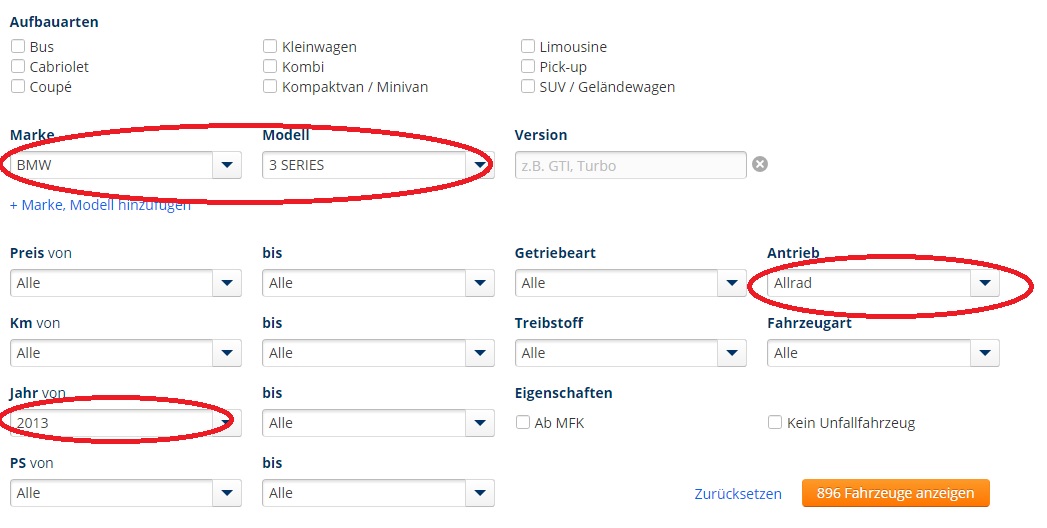Open the Antrieb dropdown set to Allrad
1047x528 pixels.
pos(883,283)
